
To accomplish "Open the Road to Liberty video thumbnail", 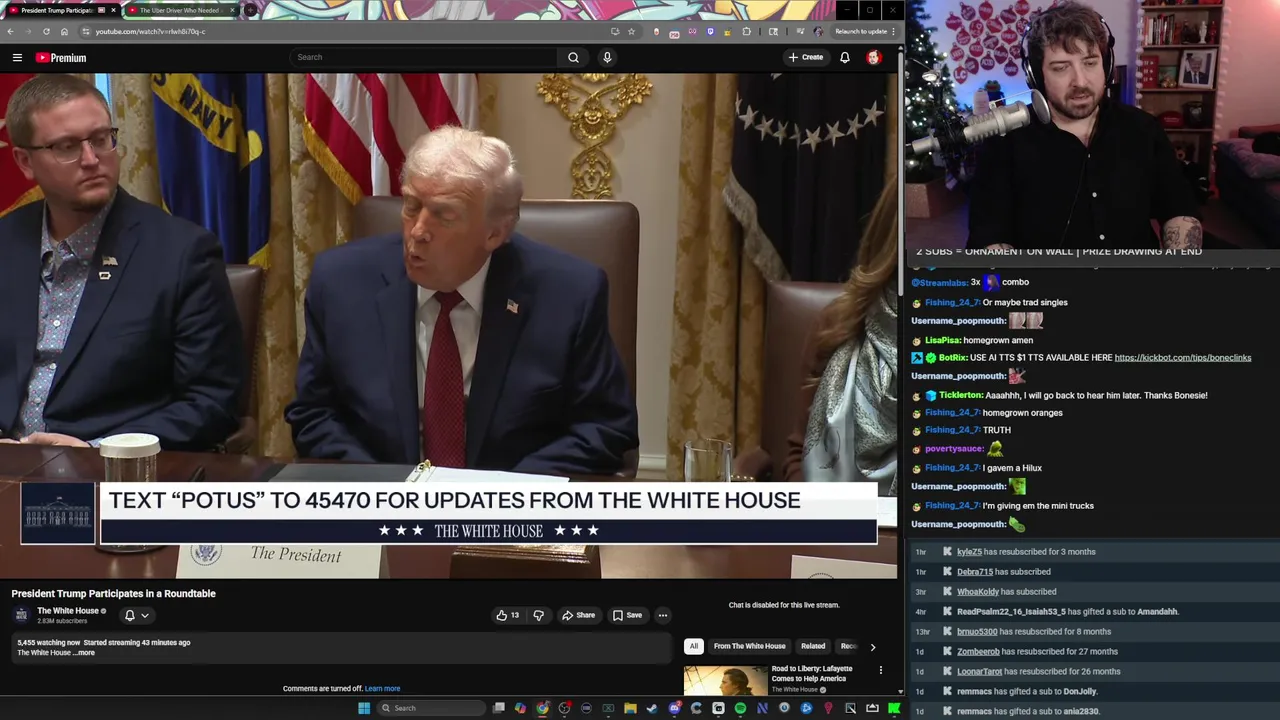I will point(726,681).
